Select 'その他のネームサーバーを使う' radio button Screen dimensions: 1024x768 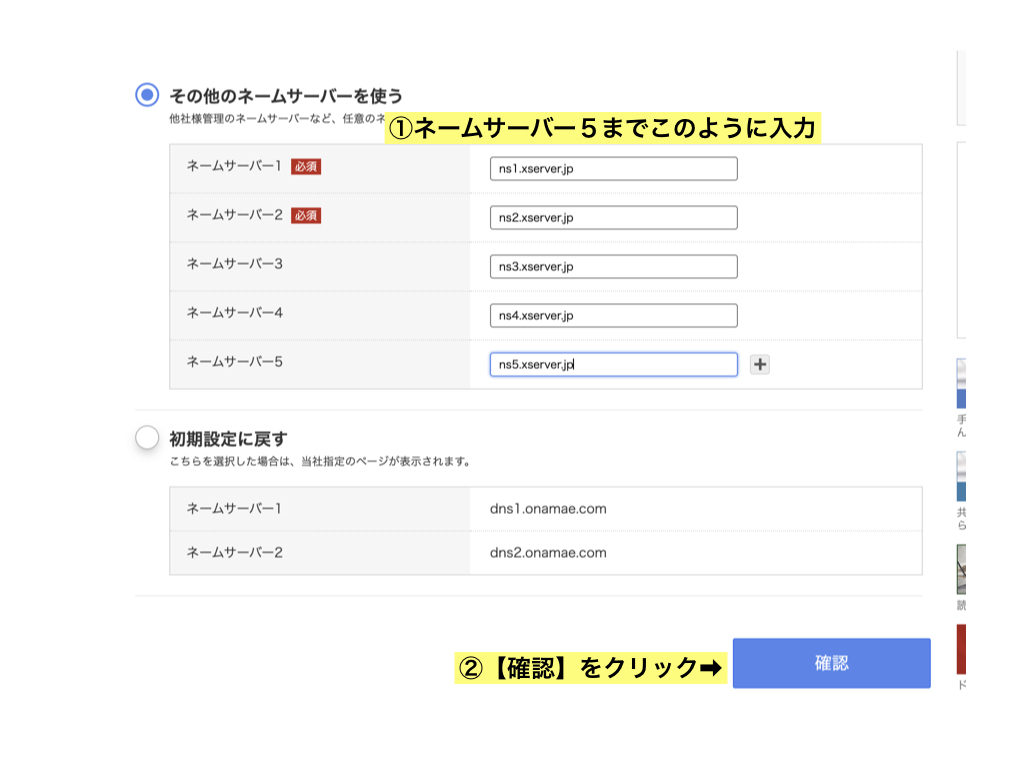pyautogui.click(x=147, y=95)
